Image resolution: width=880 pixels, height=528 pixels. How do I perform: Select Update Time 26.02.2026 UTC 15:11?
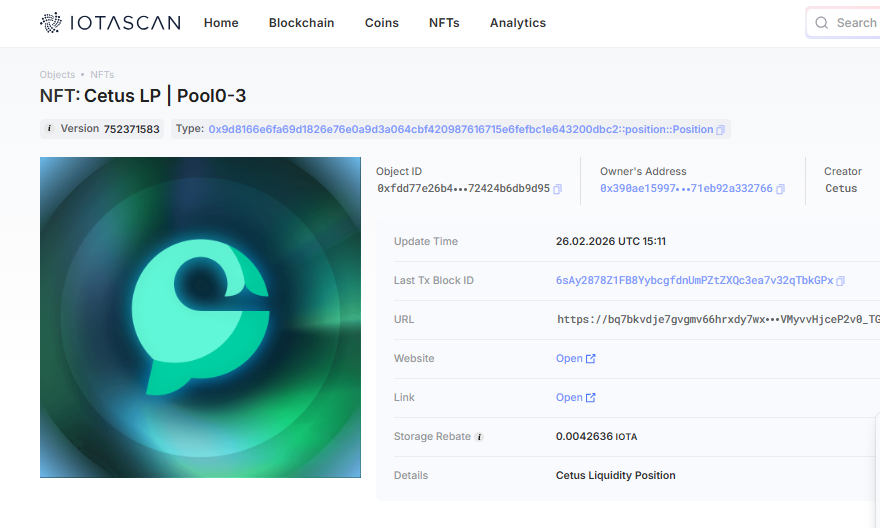[x=611, y=241]
